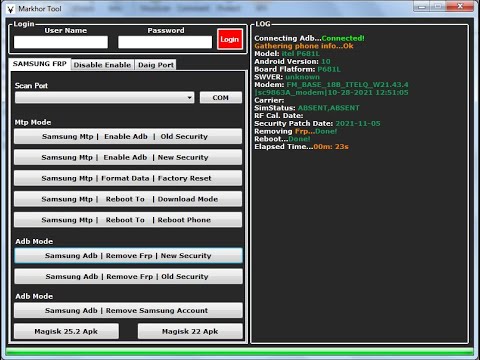Click the 'Reboot...Done!' log line
The width and height of the screenshot is (480, 360).
coord(282,139)
